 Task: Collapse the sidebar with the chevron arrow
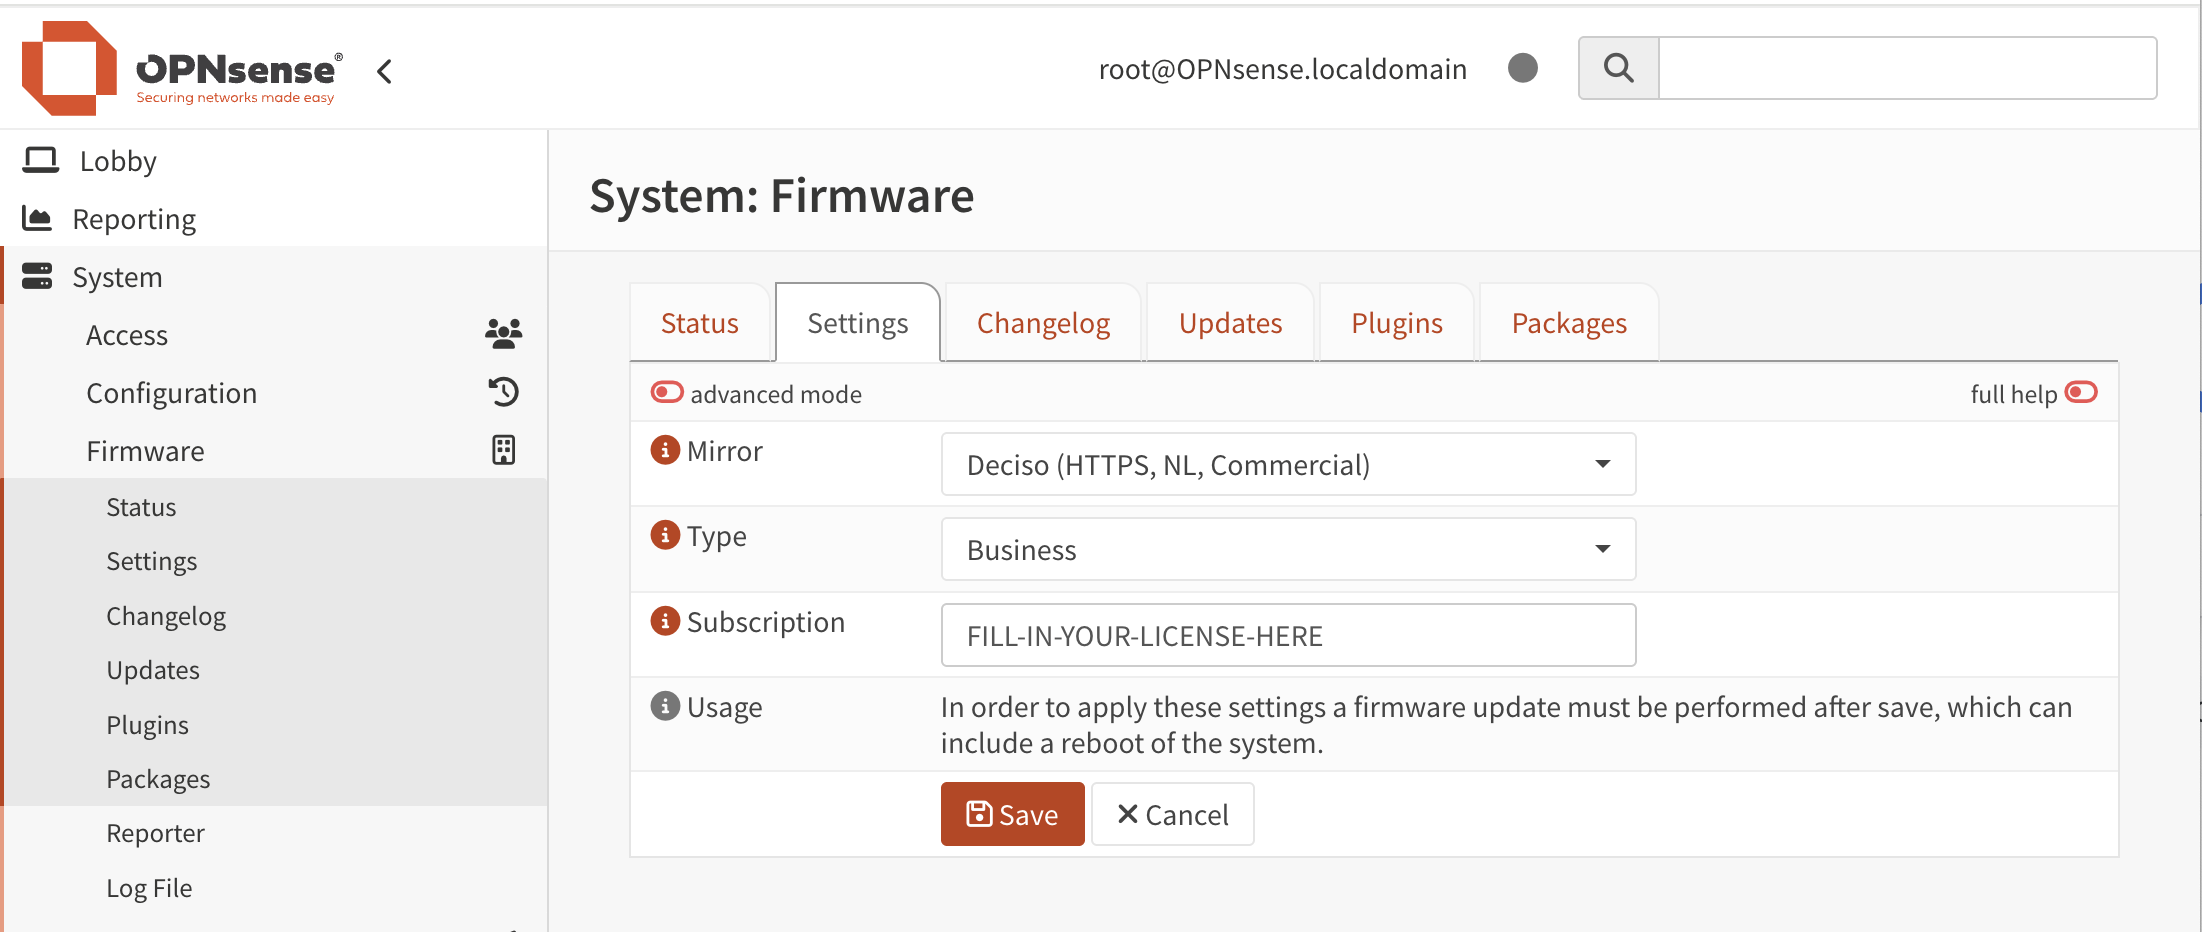tap(384, 71)
